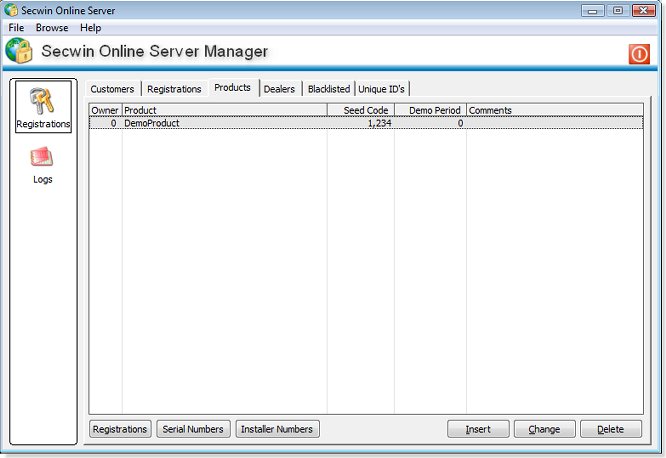This screenshot has height=458, width=666.
Task: Sort by the Seed Code column header
Action: click(360, 110)
